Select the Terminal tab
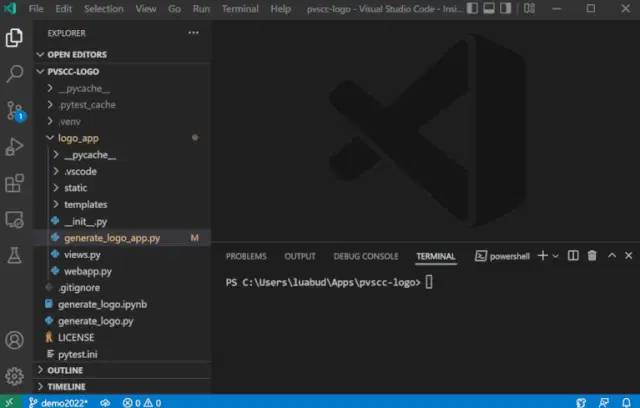The height and width of the screenshot is (408, 640). pyautogui.click(x=436, y=256)
